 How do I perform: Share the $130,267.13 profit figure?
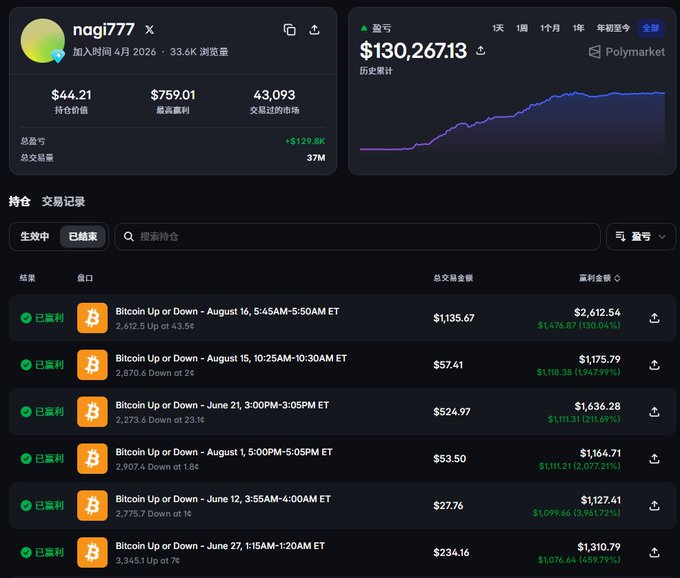(x=481, y=50)
